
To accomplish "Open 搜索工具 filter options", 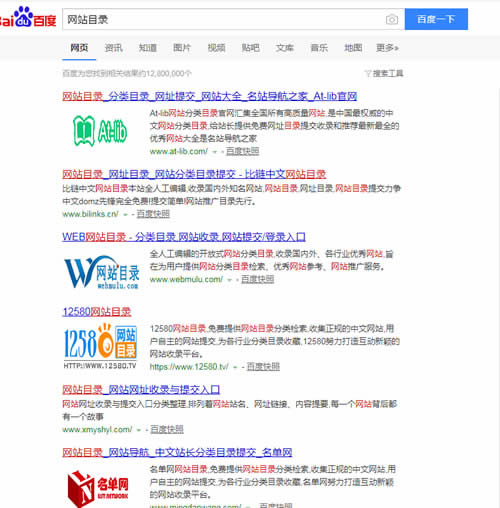I will [x=388, y=73].
